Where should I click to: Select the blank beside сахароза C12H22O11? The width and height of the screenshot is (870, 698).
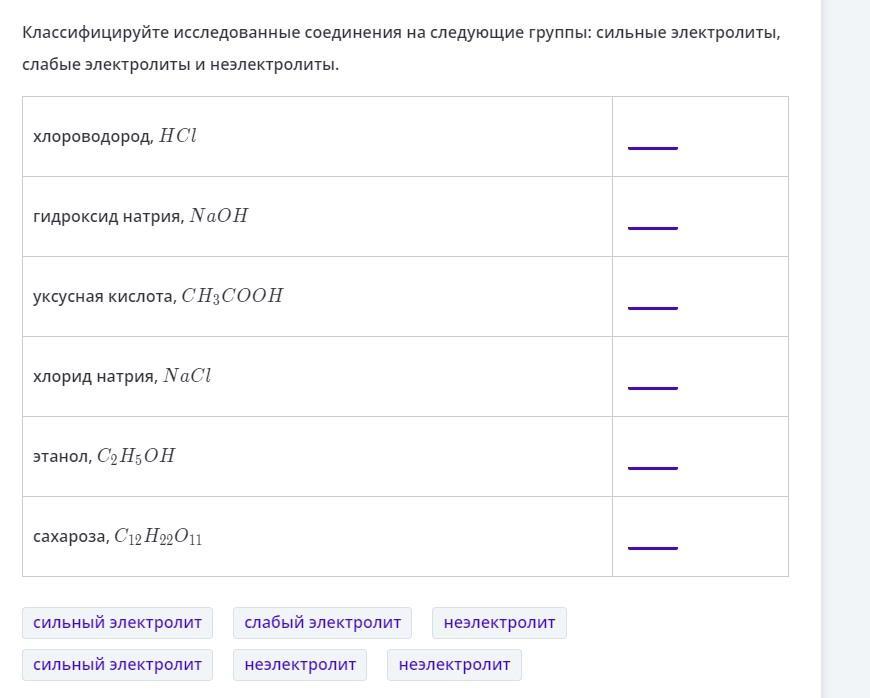pyautogui.click(x=653, y=540)
